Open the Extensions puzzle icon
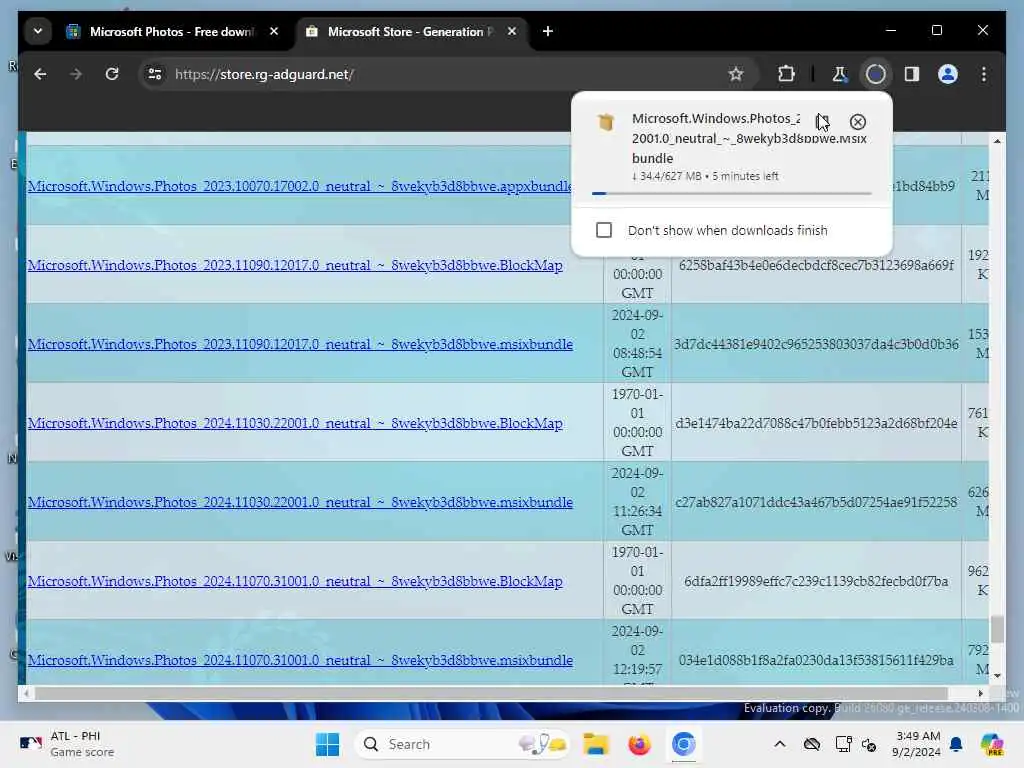 (x=786, y=74)
